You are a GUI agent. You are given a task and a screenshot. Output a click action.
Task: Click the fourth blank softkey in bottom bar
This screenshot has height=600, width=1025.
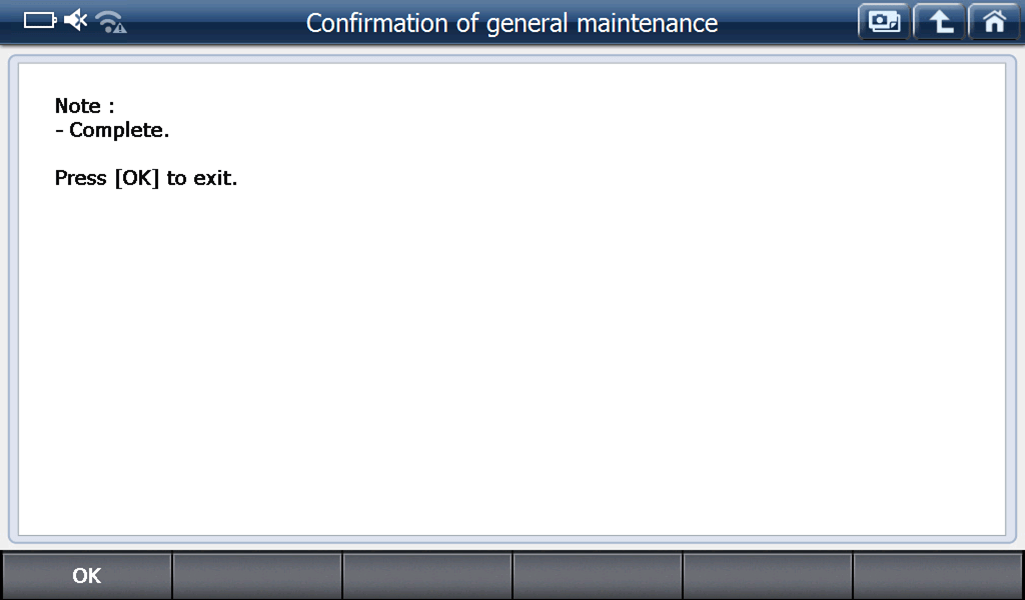pyautogui.click(x=597, y=576)
